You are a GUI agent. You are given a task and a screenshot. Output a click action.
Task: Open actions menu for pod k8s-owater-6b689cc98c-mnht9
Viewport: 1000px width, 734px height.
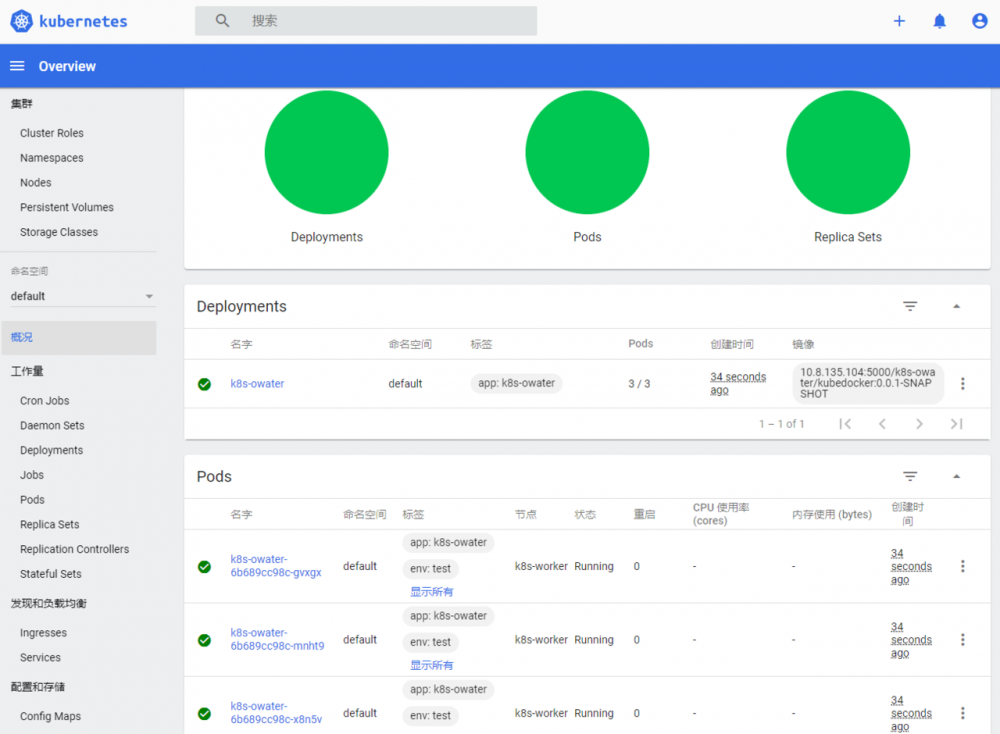coord(963,639)
